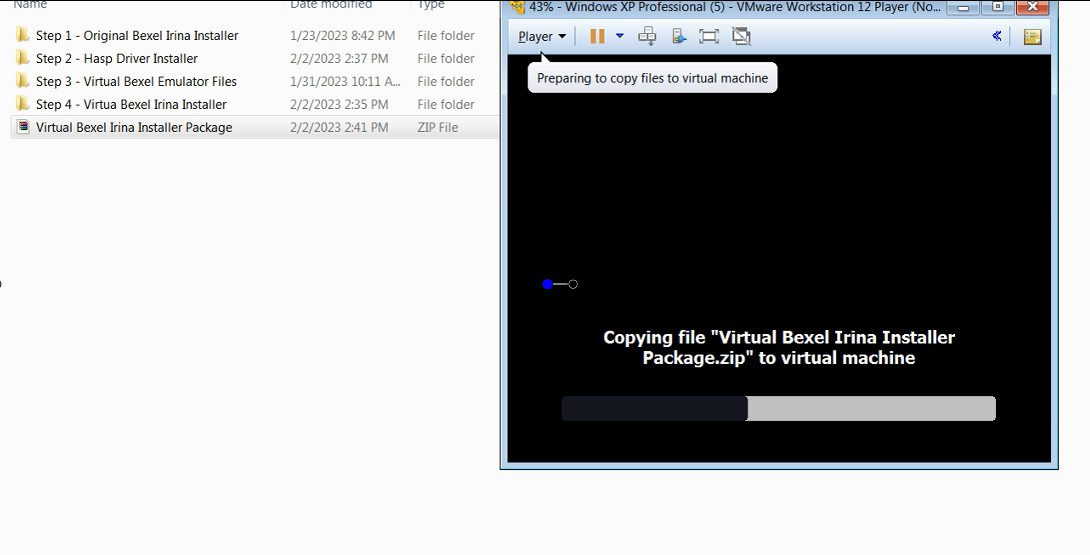
Task: Enter VMware full screen mode
Action: 708,36
